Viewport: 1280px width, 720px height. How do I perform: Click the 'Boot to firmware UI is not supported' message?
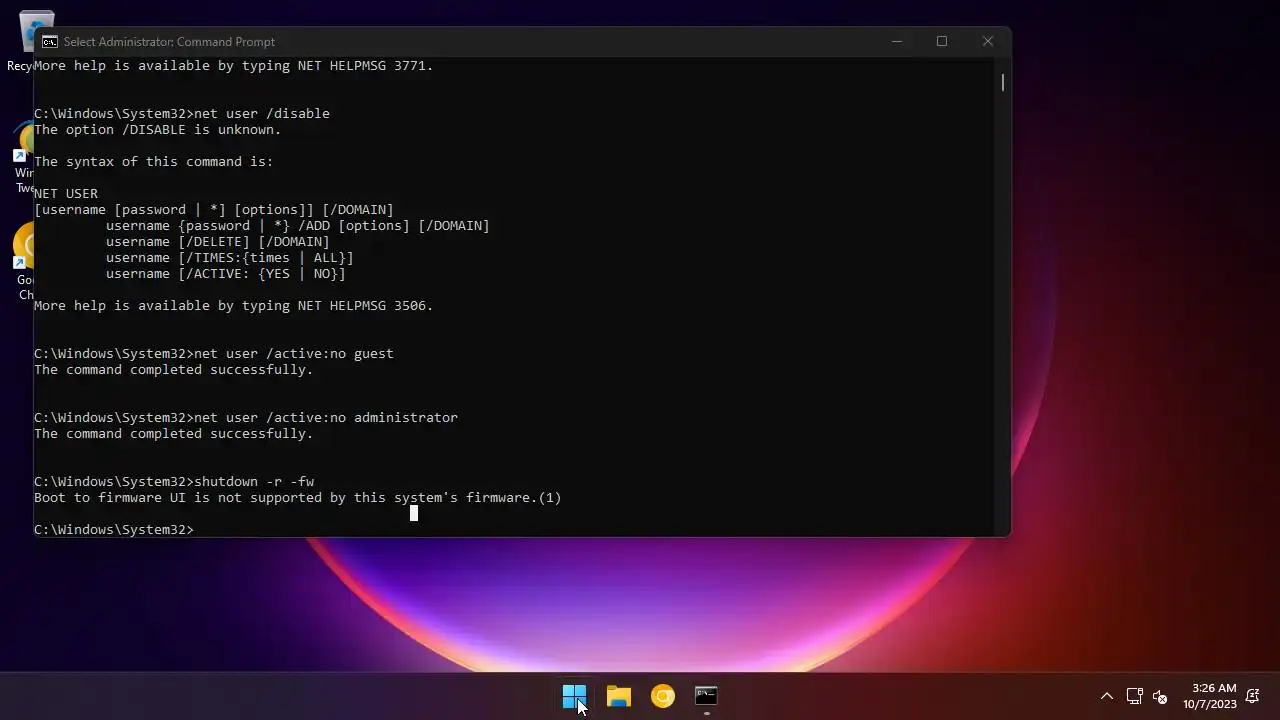point(298,497)
